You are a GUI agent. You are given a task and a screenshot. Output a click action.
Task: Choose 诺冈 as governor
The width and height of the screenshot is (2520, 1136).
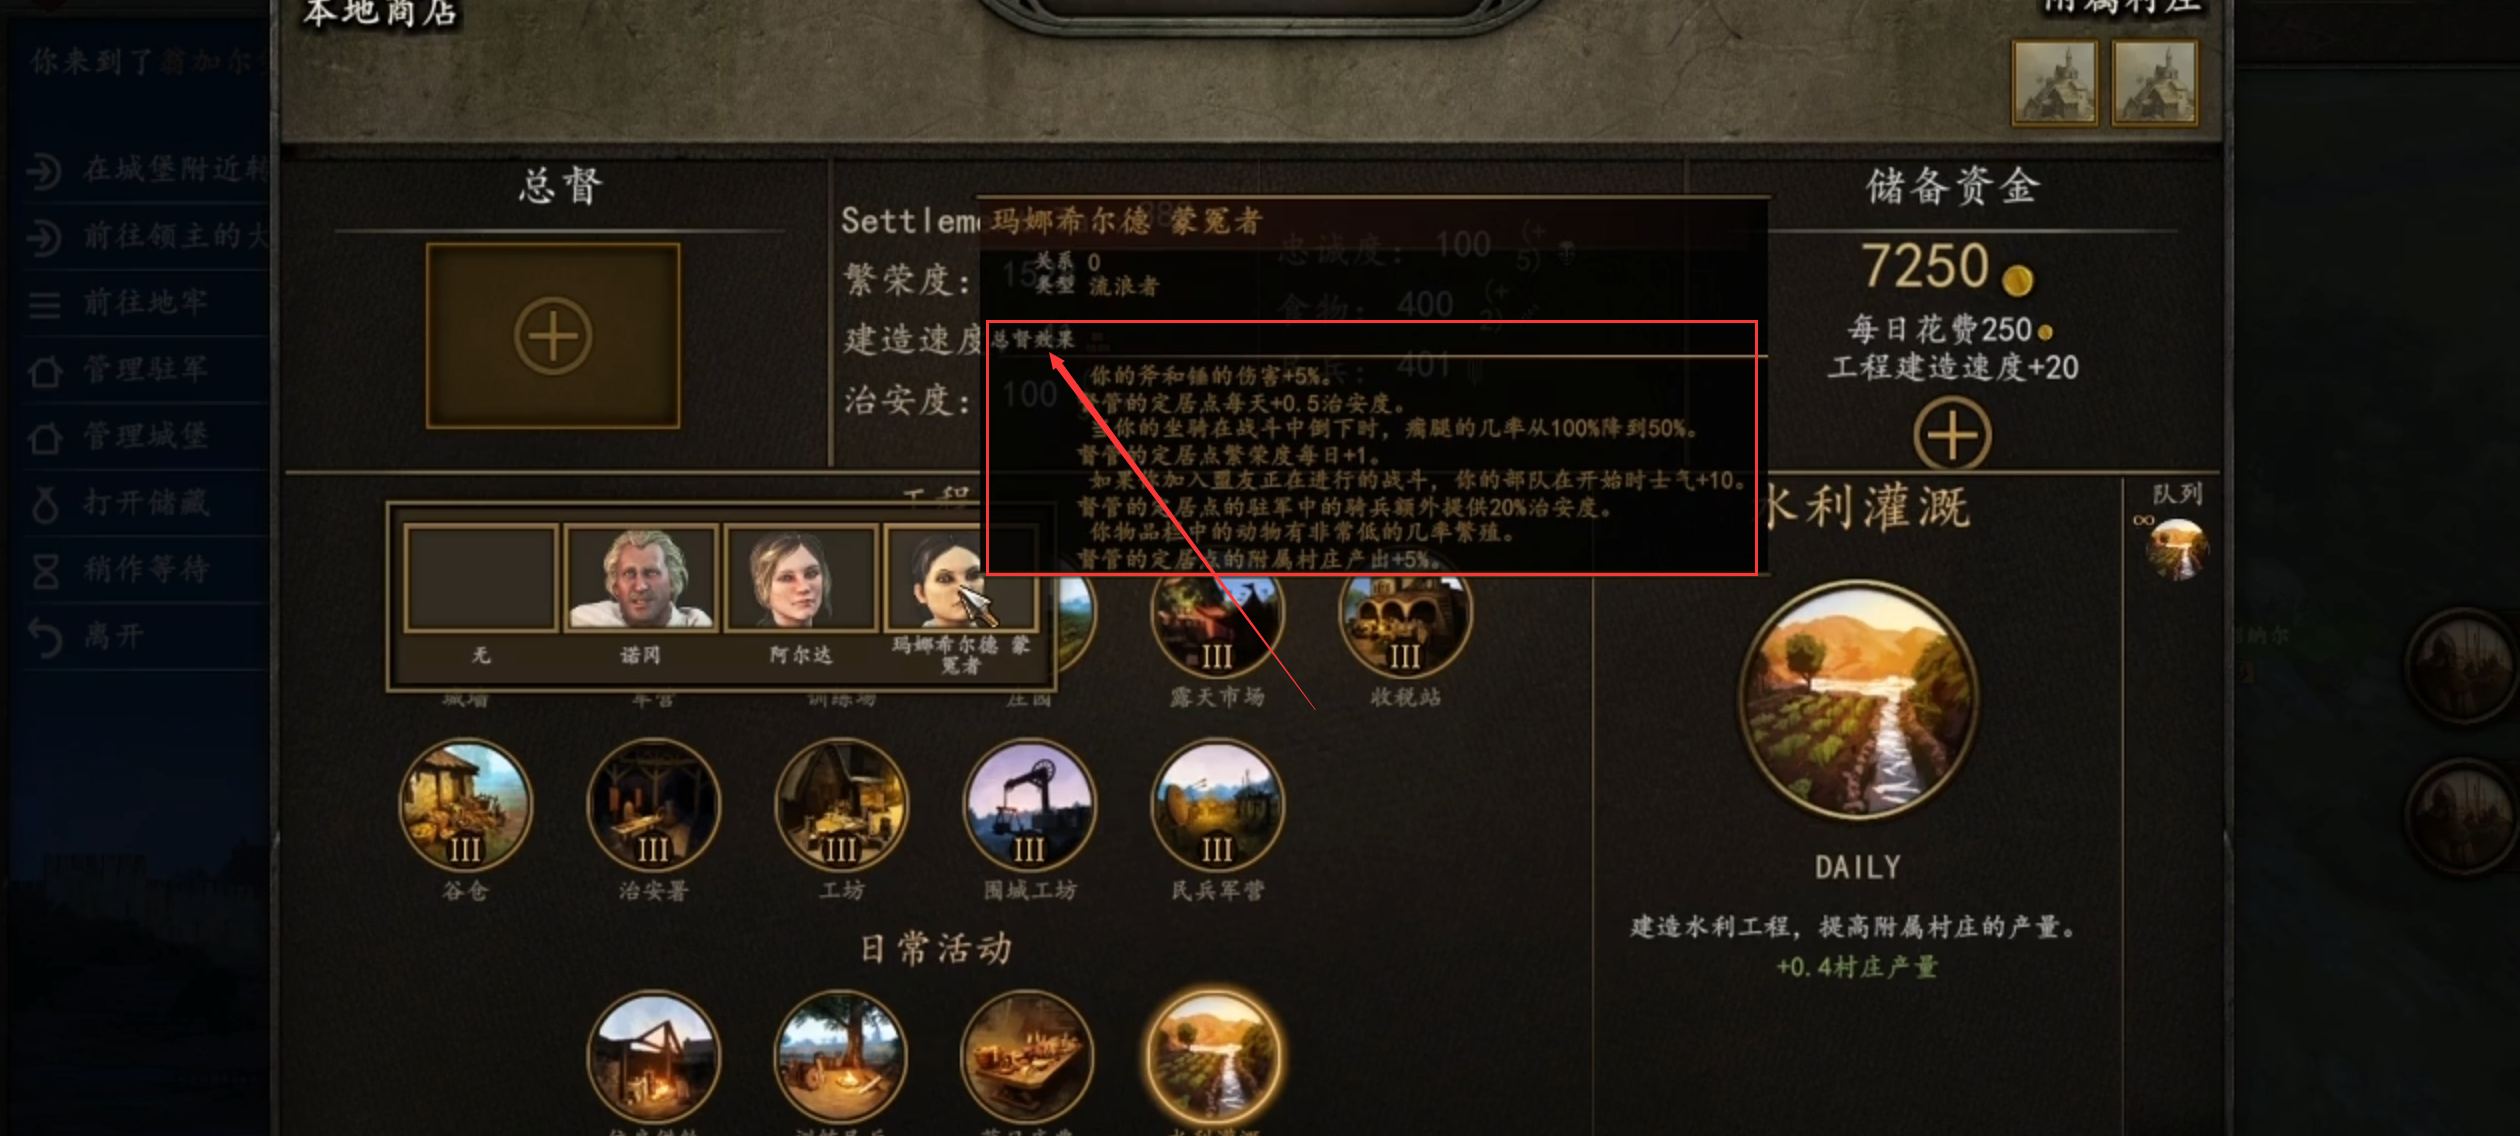coord(640,579)
